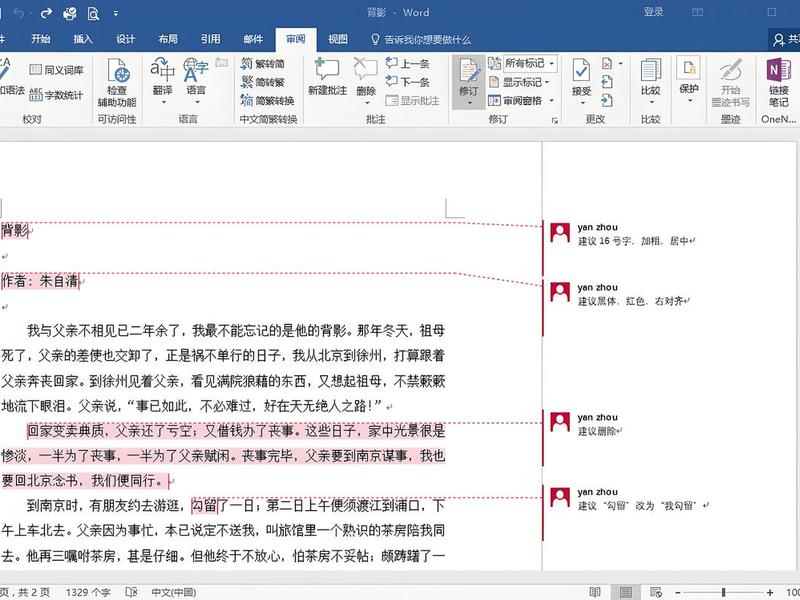The image size is (800, 600).
Task: Expand the 审阅窗格 dropdown arrow
Action: (x=552, y=101)
